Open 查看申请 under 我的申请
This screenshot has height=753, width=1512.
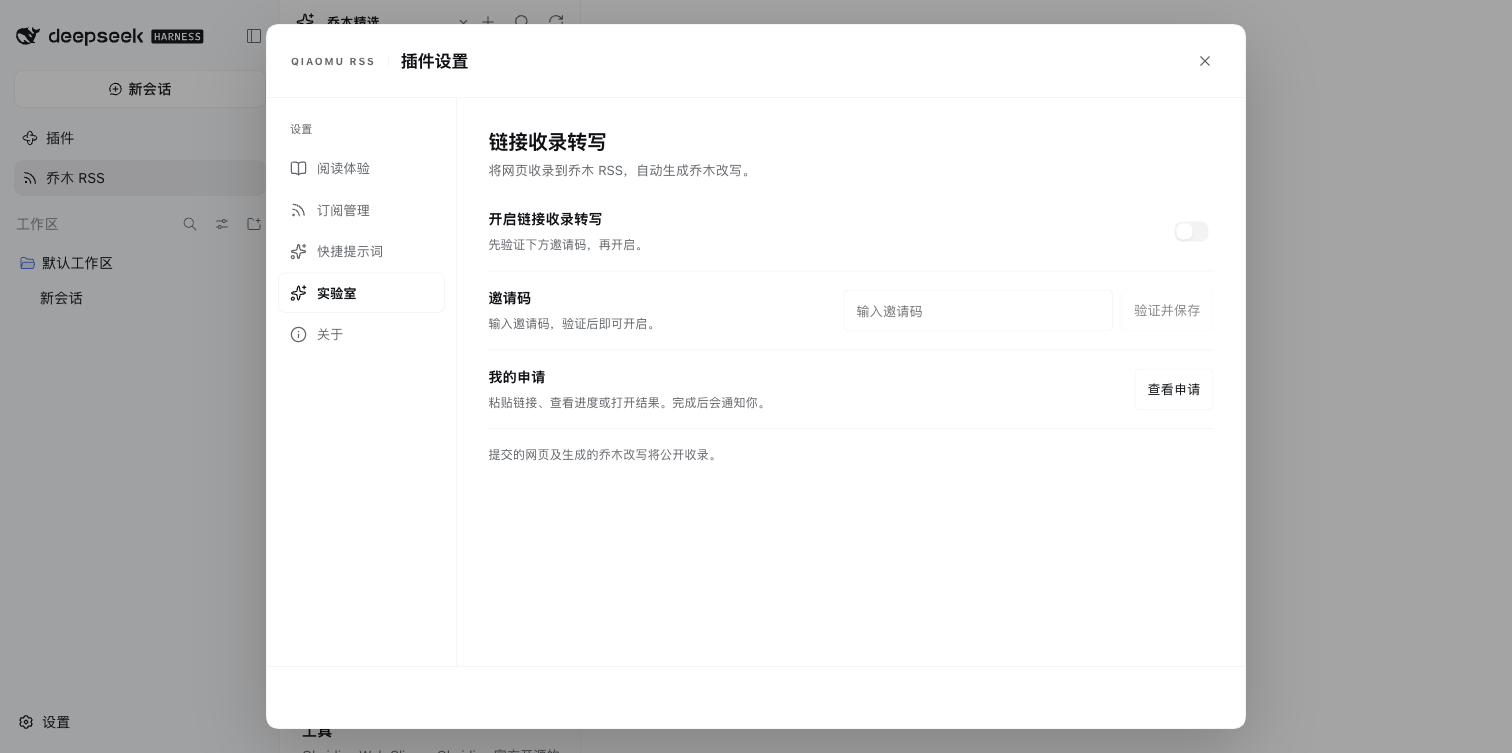point(1174,390)
